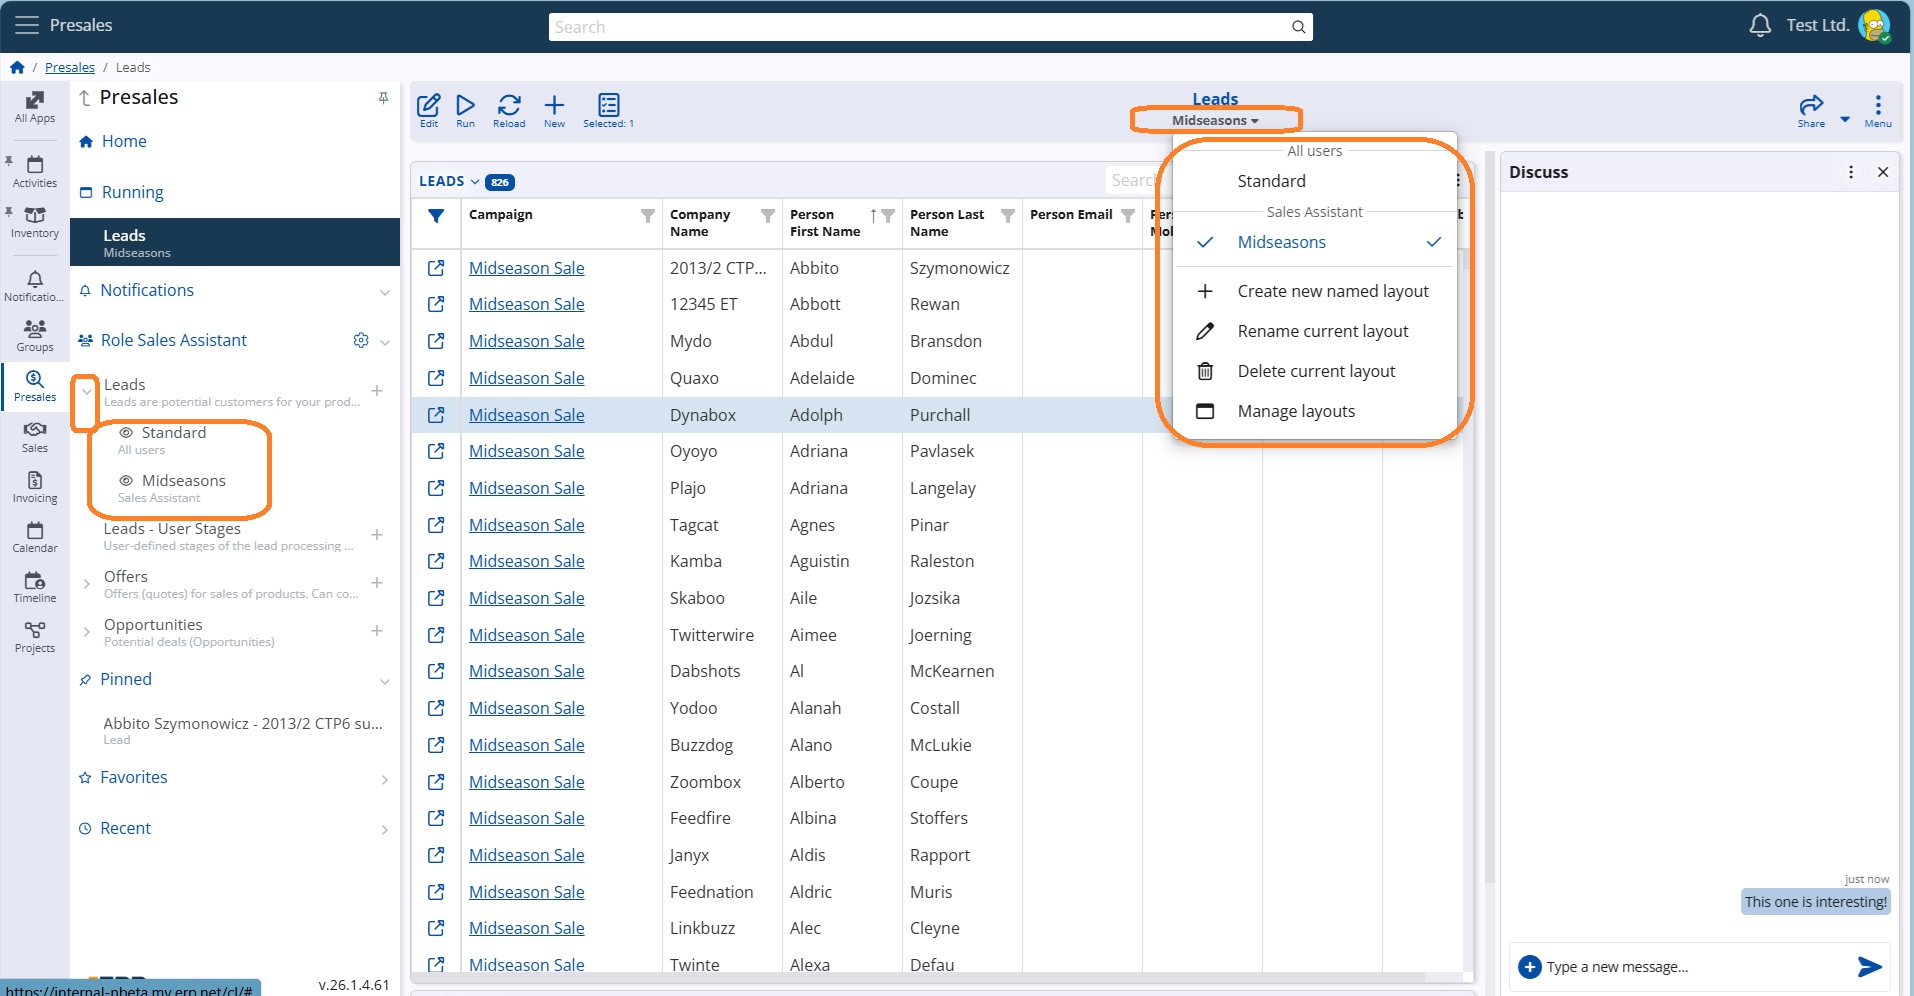Open pinned Abbito Szymonowicz lead
1914x996 pixels.
tap(243, 730)
